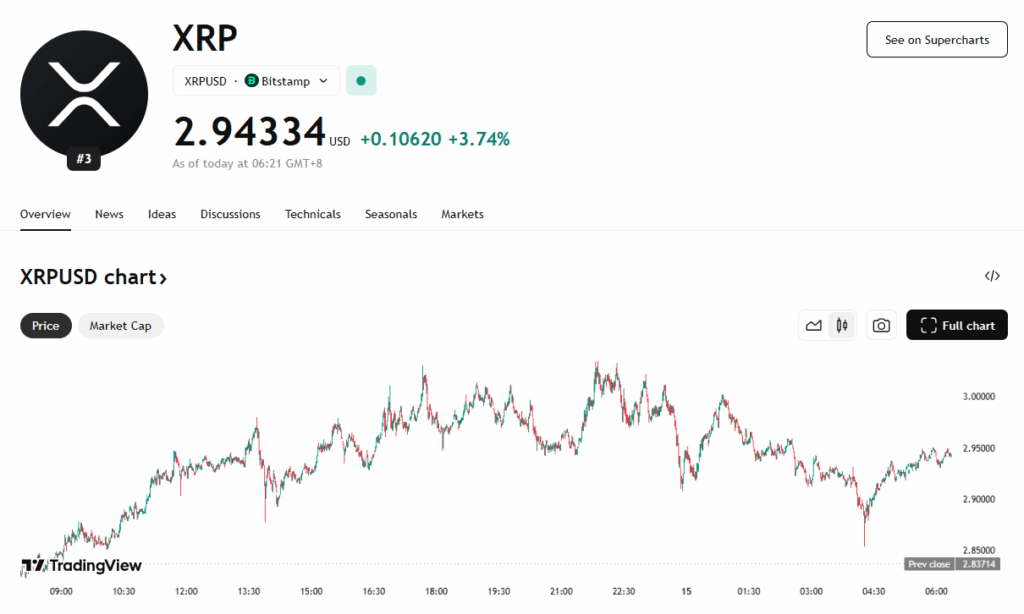
Task: Click the 15:00 time axis label
Action: (x=312, y=591)
